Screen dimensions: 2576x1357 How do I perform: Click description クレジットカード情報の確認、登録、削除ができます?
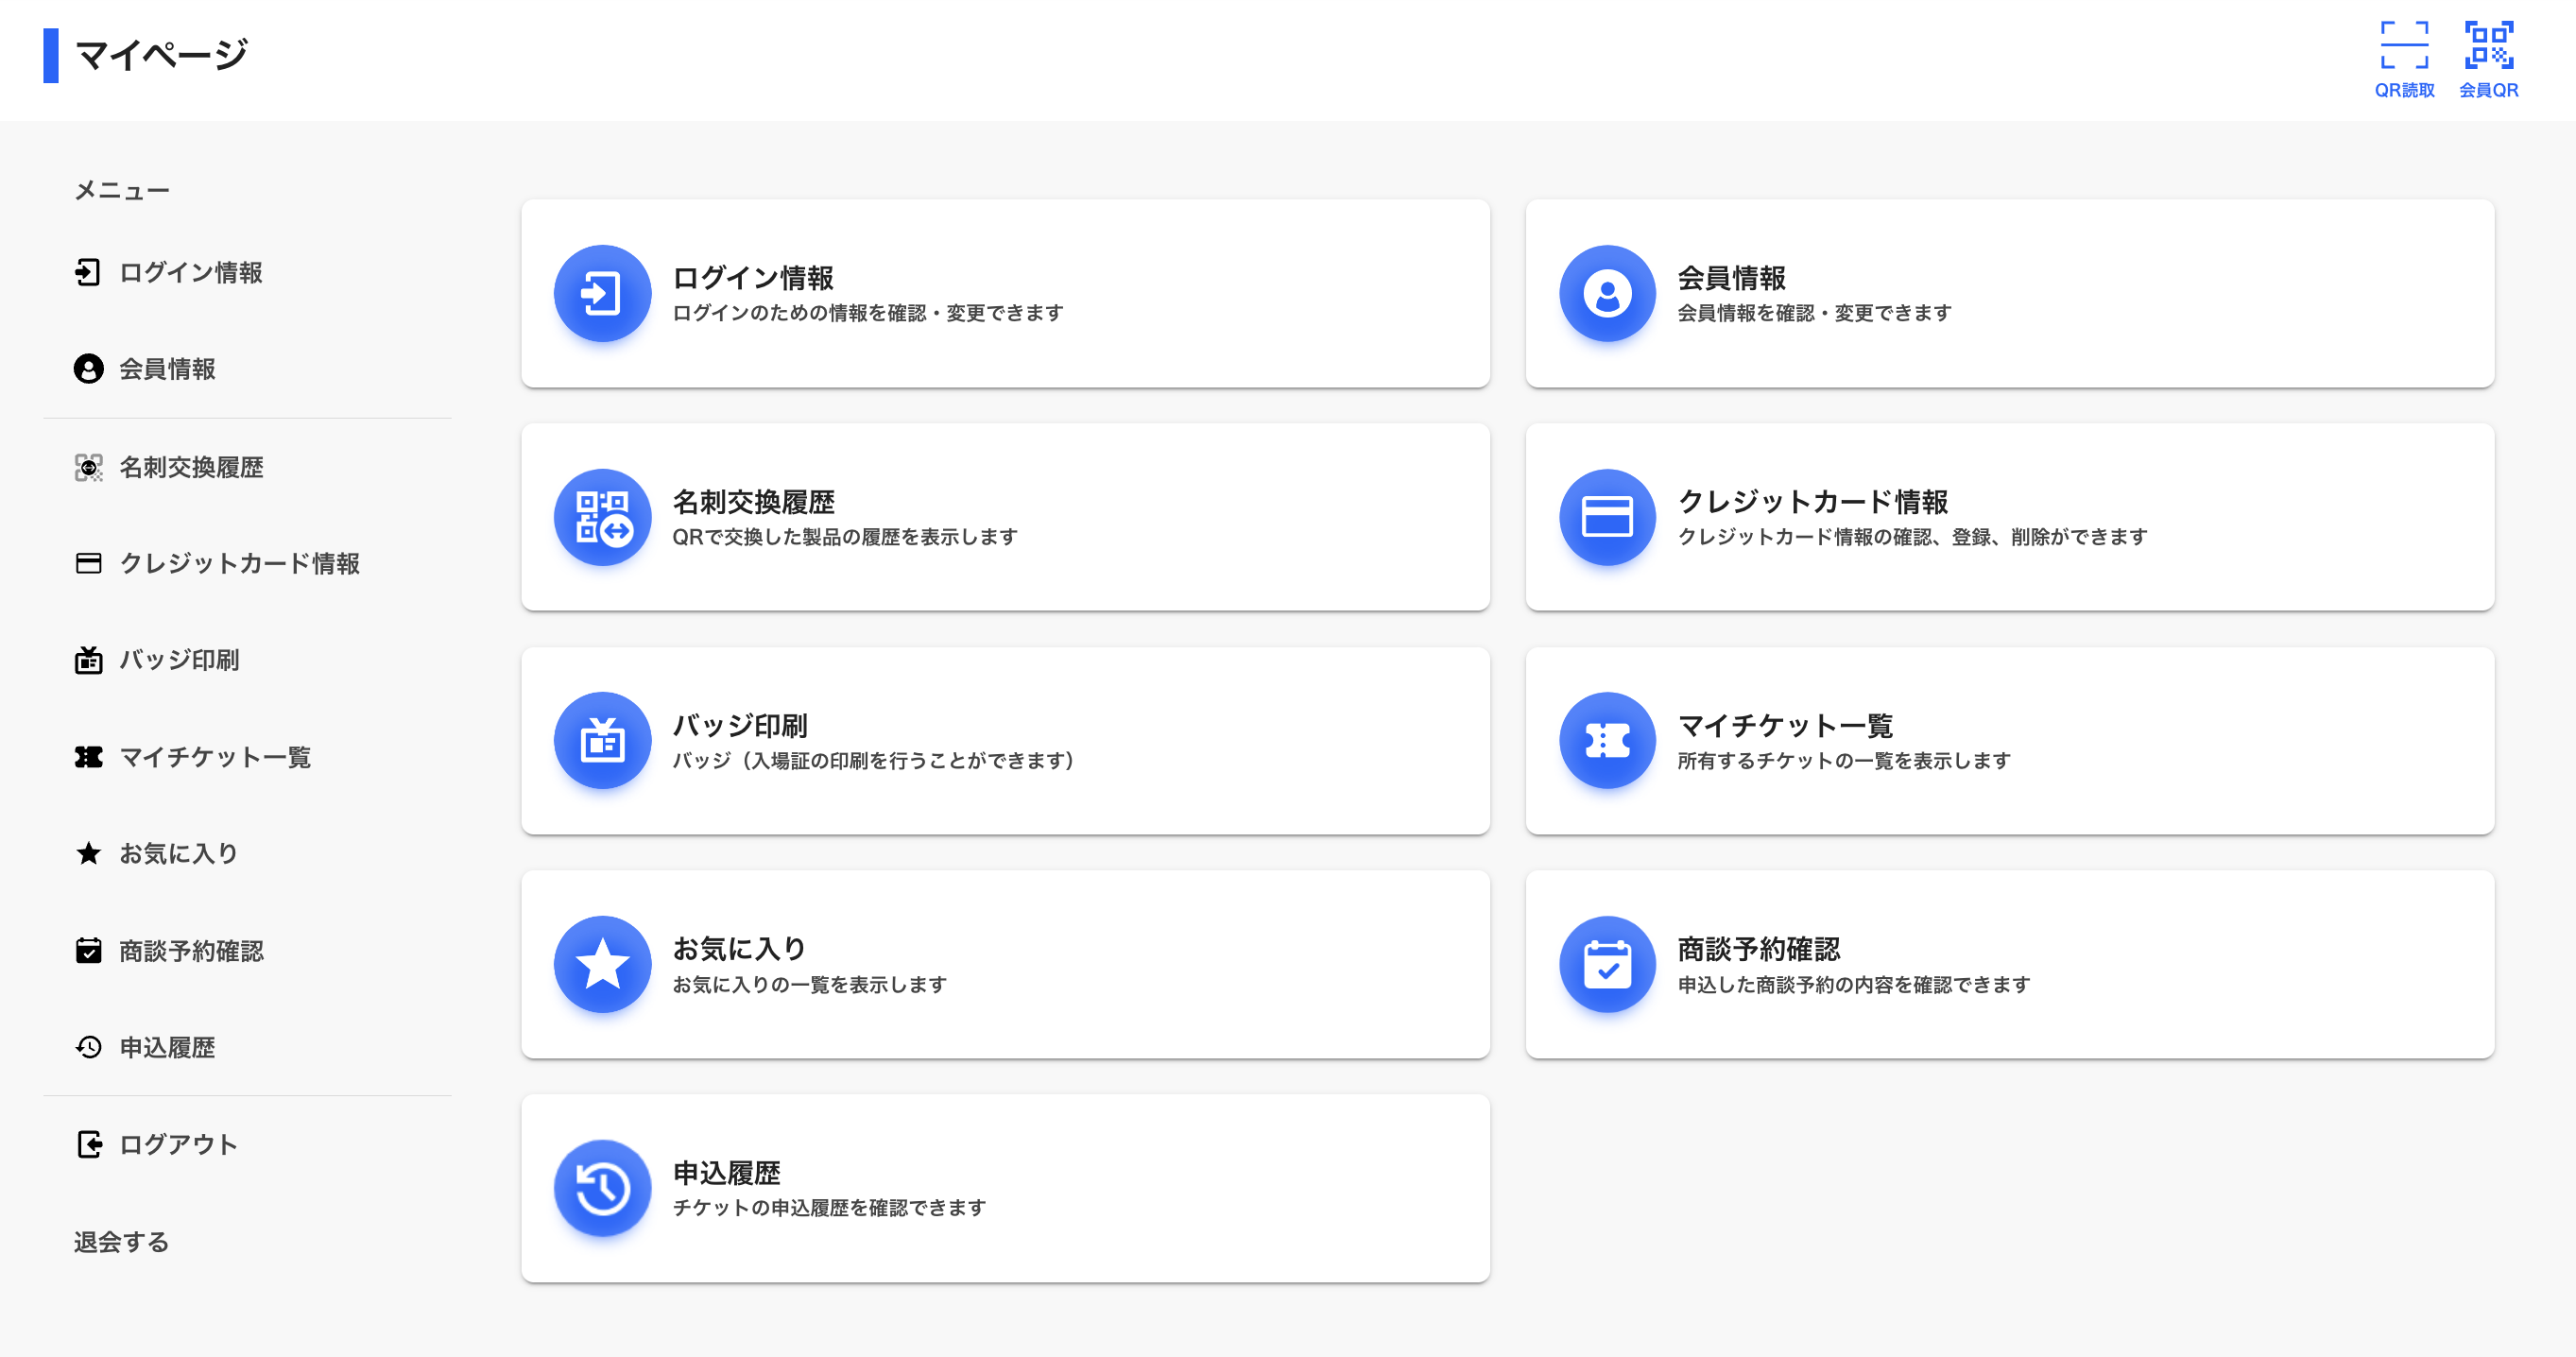coord(1913,537)
